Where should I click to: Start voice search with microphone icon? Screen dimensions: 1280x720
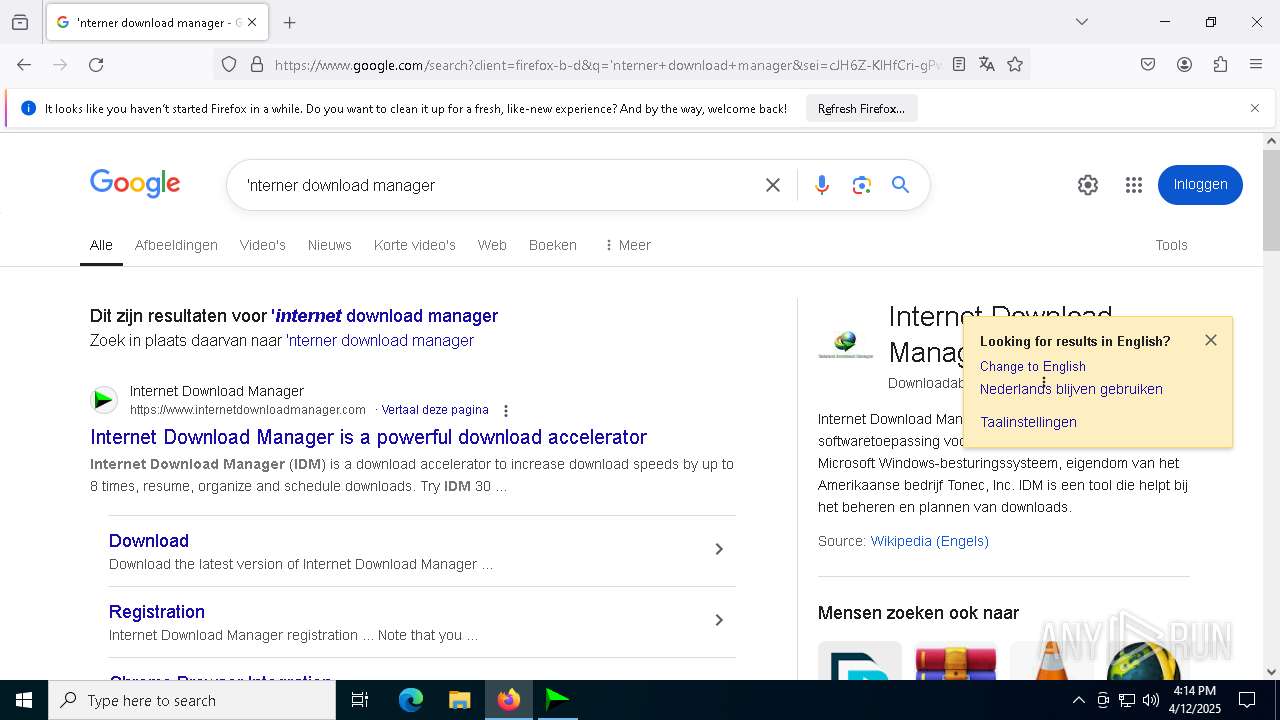point(821,185)
